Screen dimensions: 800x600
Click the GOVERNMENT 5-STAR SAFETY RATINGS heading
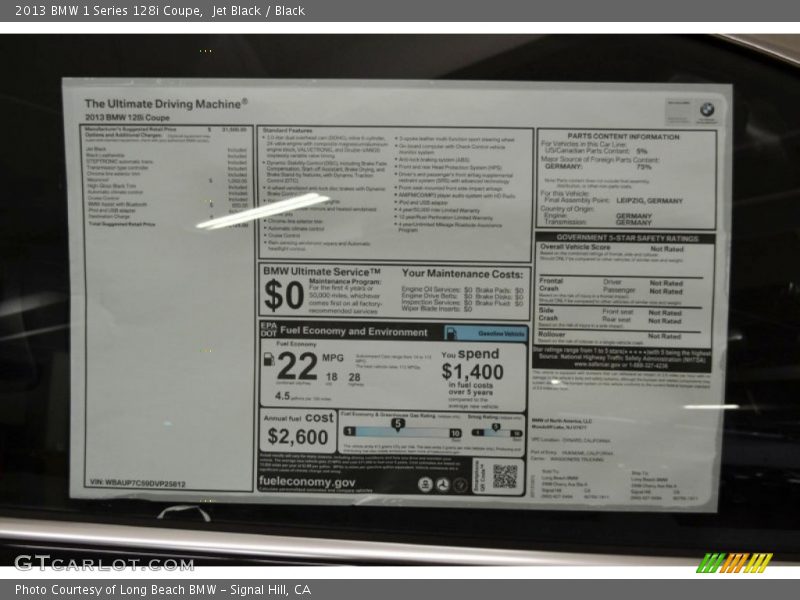[x=627, y=238]
